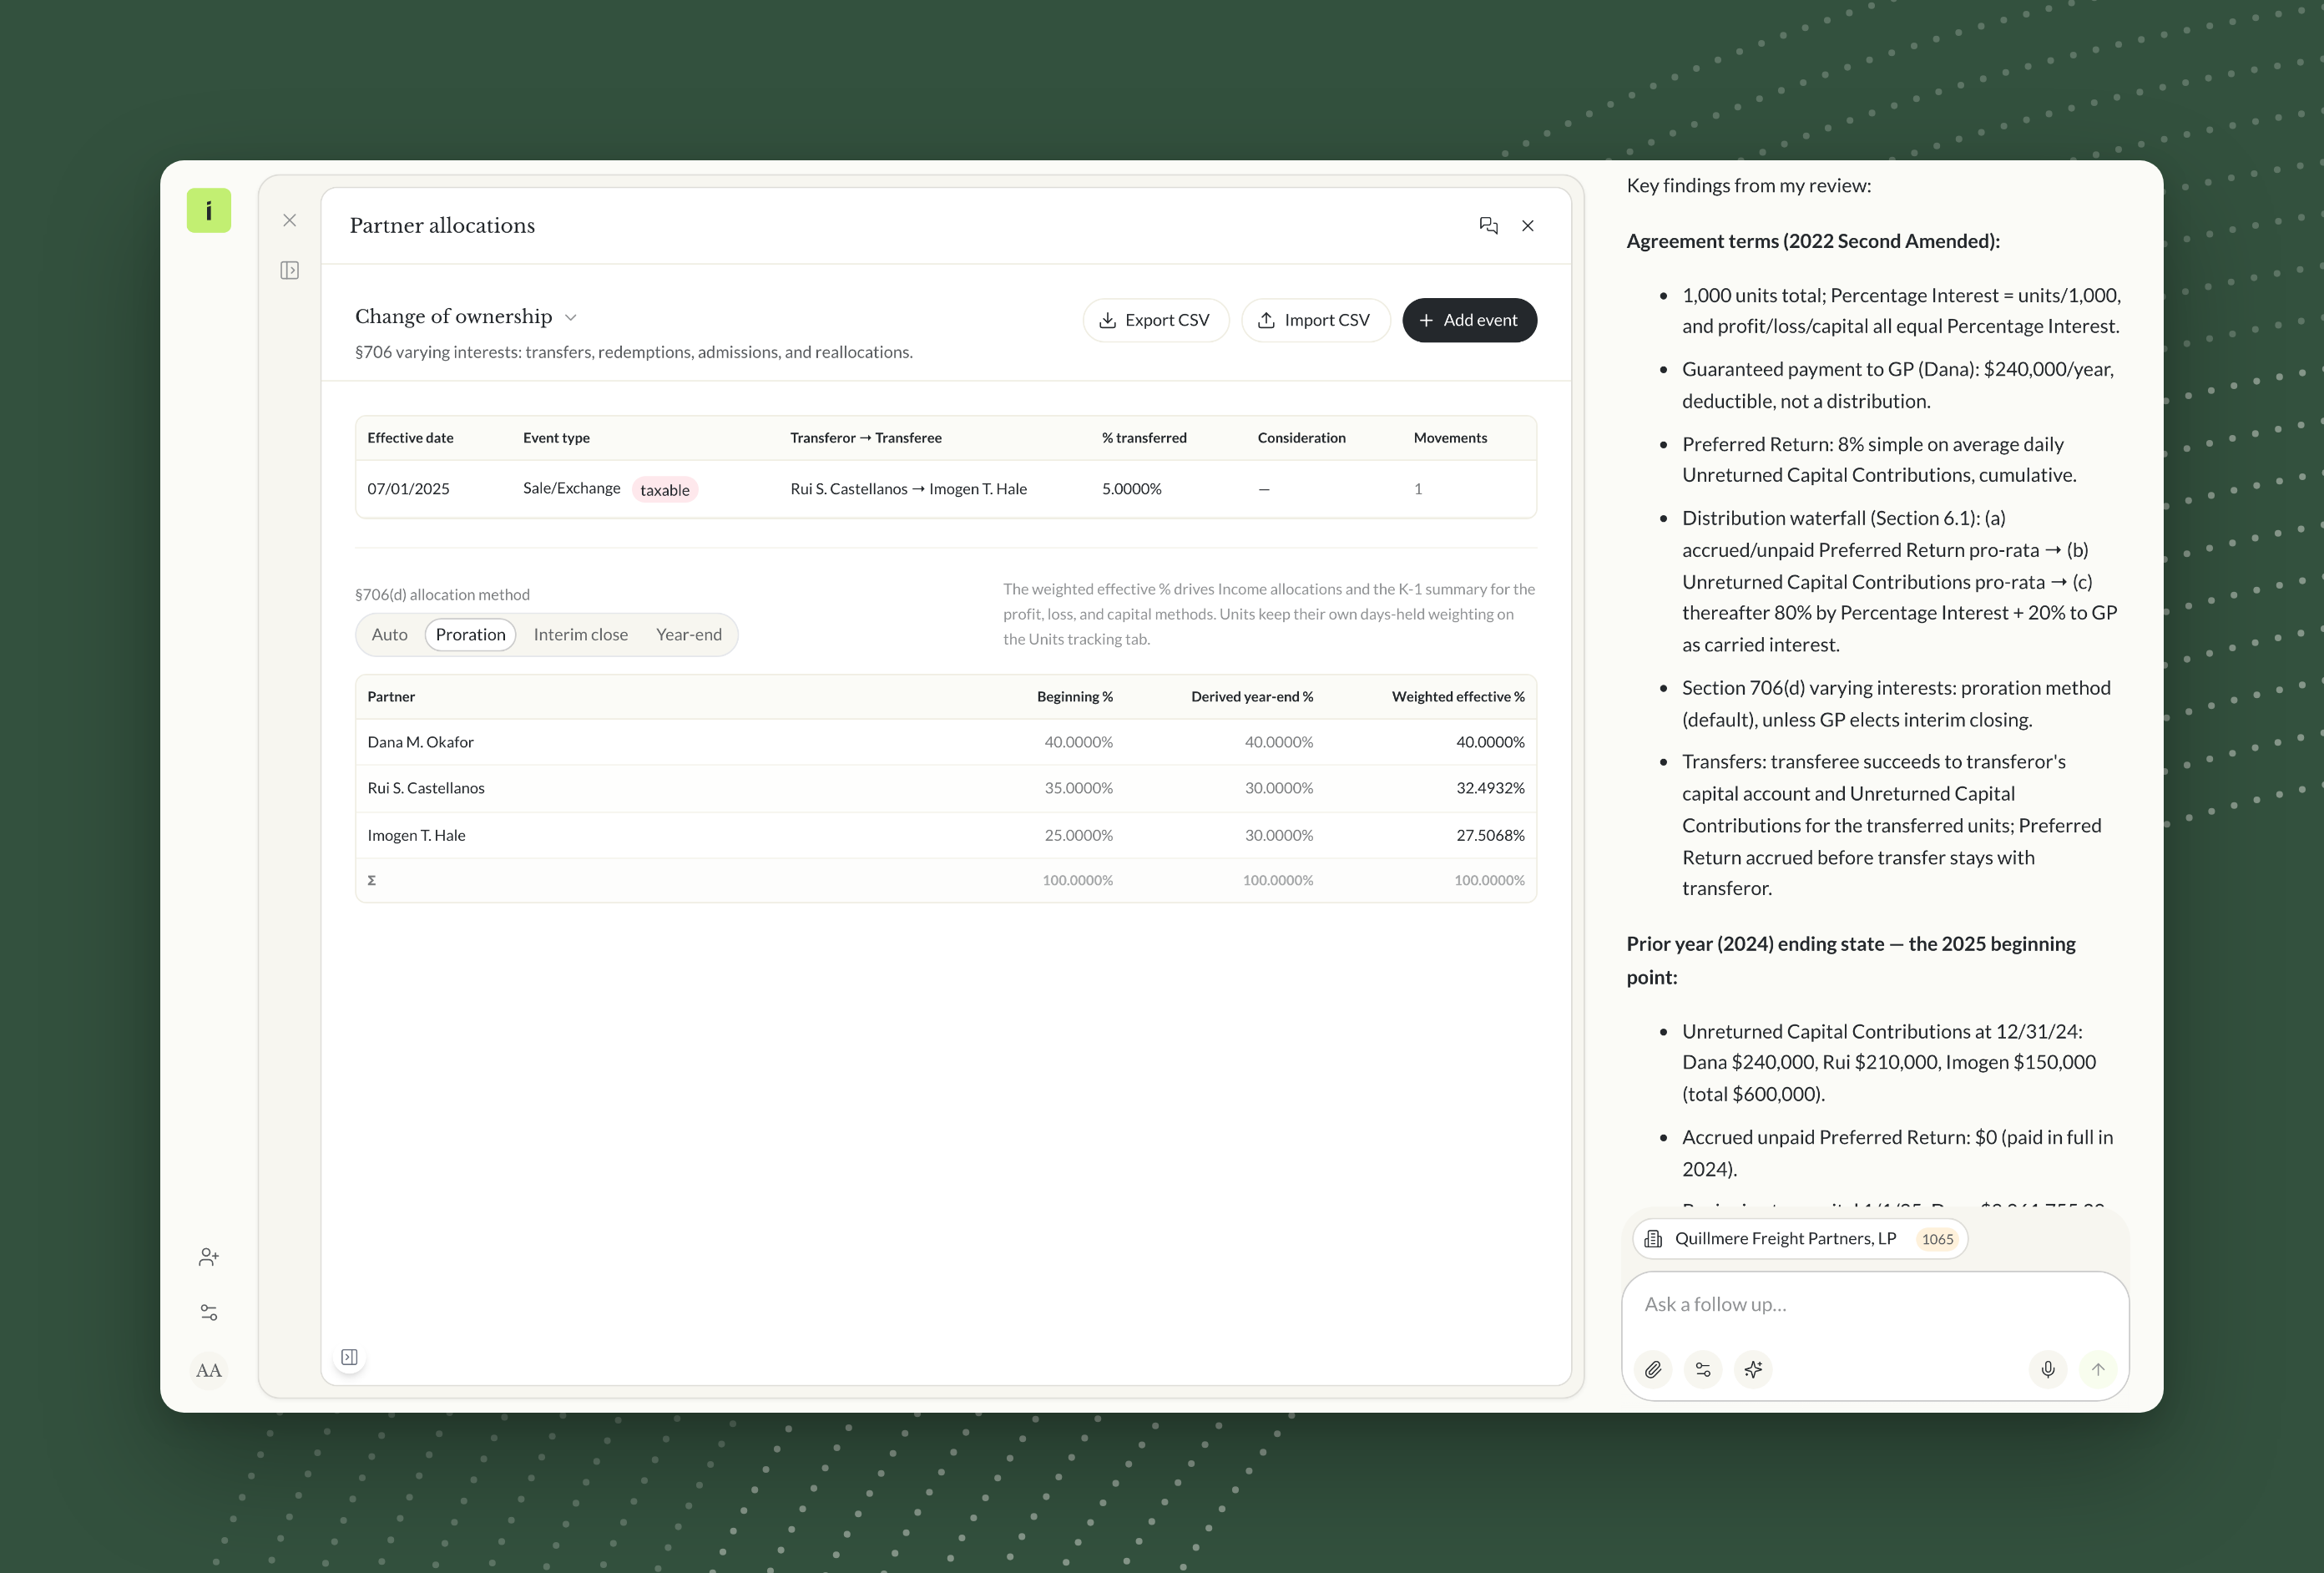This screenshot has height=1573, width=2324.
Task: Click the Beginning % column header
Action: click(1074, 697)
